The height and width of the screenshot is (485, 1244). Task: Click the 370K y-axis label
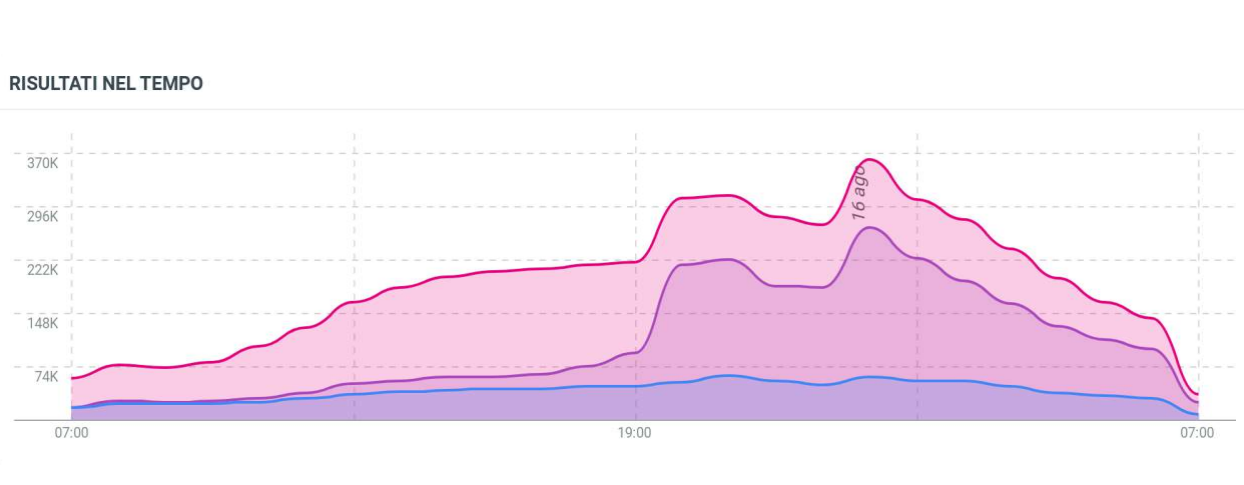[x=41, y=163]
